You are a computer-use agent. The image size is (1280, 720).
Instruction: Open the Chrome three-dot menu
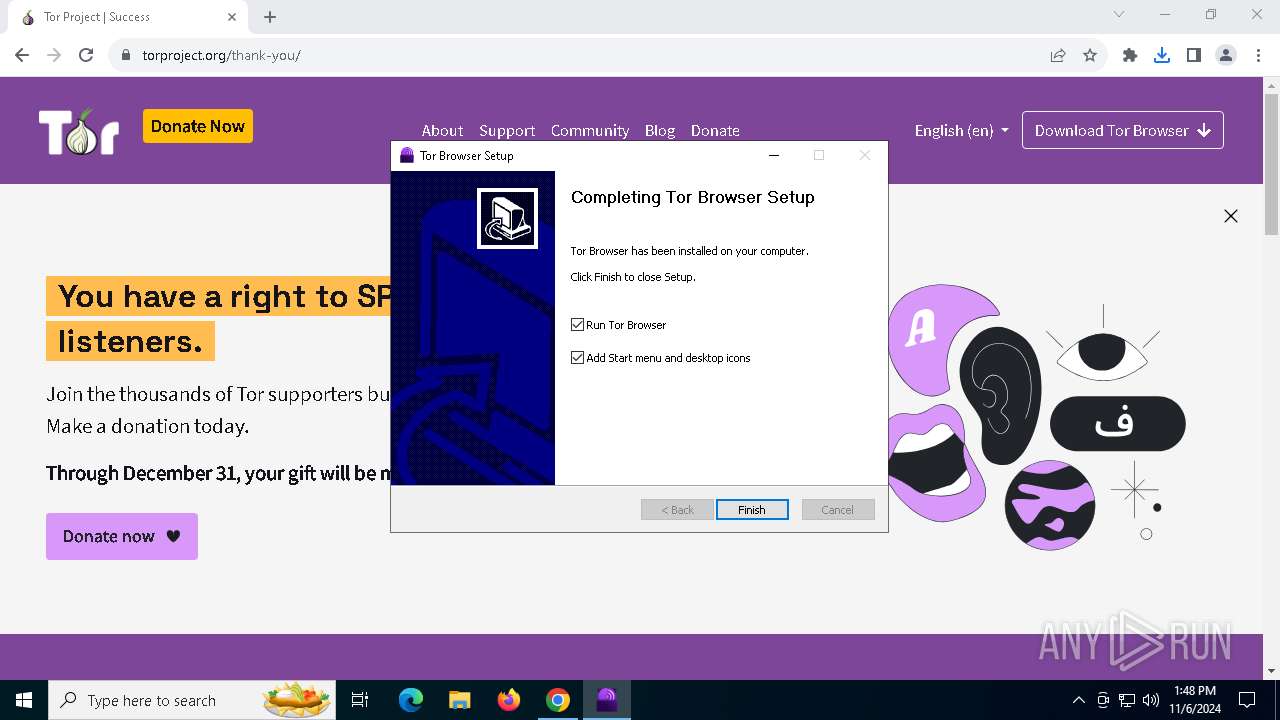[x=1257, y=55]
